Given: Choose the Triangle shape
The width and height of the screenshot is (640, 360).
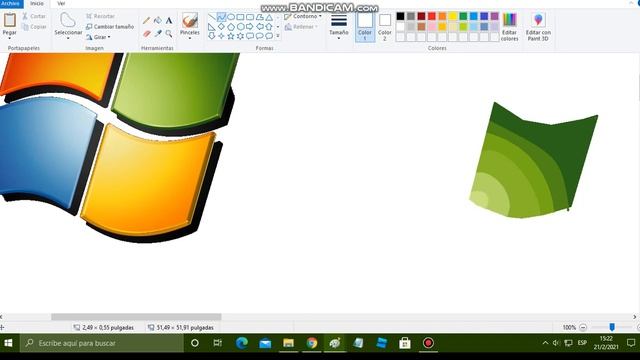Looking at the screenshot, I should pos(269,17).
